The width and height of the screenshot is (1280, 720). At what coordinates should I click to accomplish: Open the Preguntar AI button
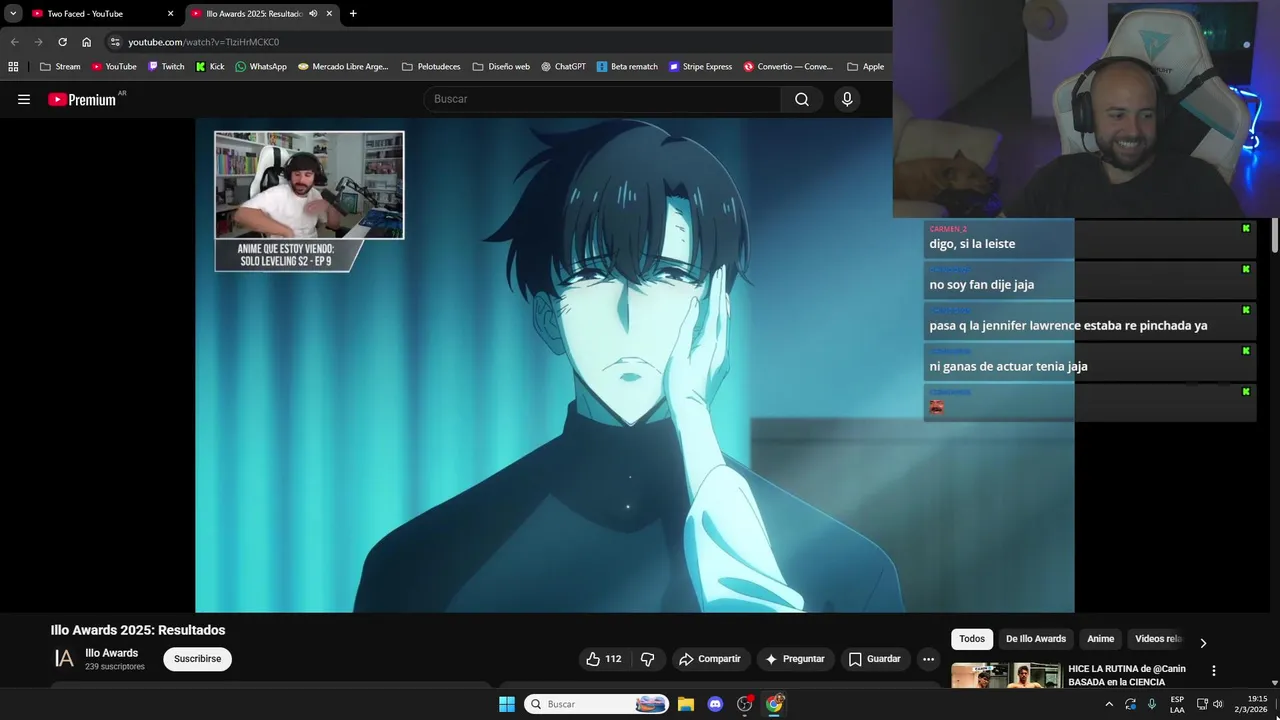pyautogui.click(x=795, y=659)
